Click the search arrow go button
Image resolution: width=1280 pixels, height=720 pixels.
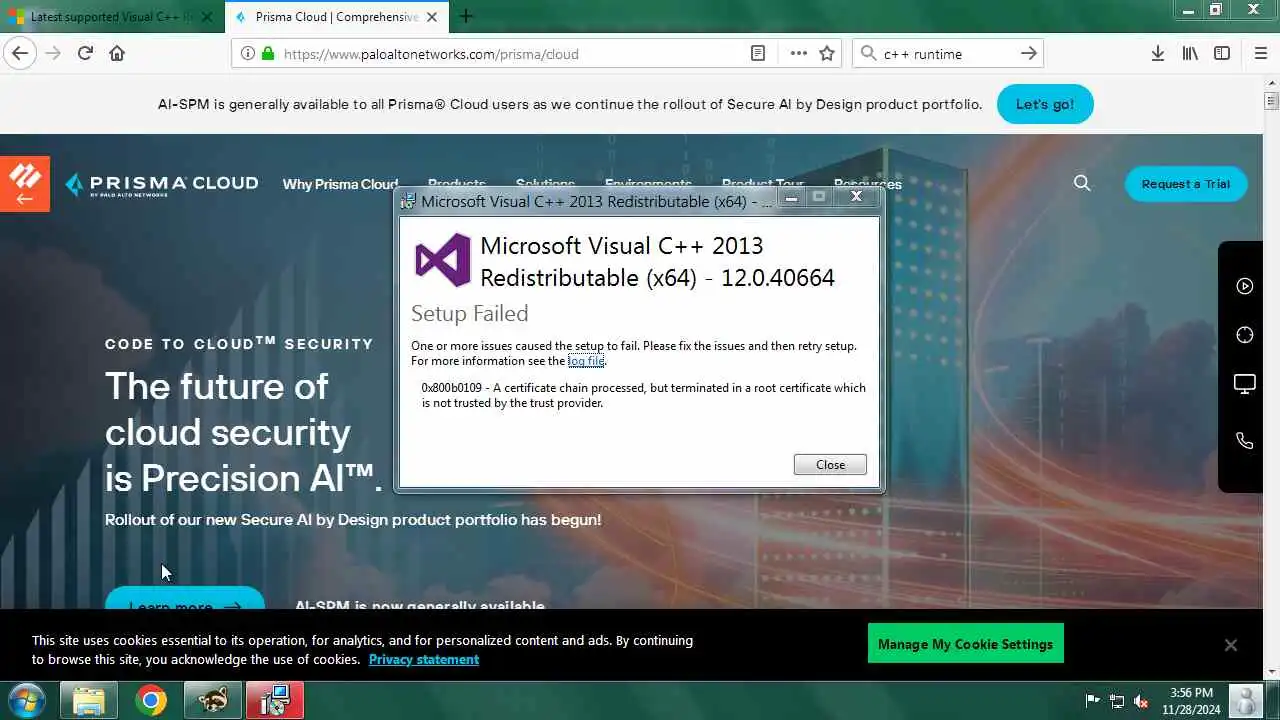pos(1029,54)
